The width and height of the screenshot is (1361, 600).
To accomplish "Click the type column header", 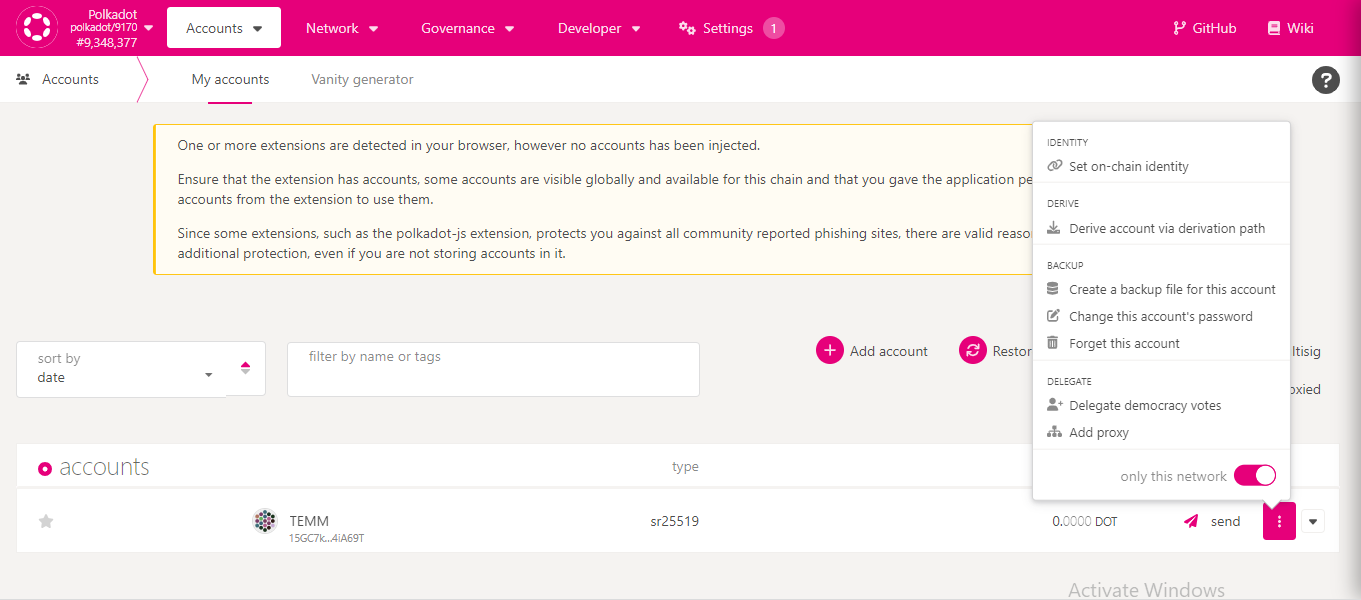I will pyautogui.click(x=685, y=467).
